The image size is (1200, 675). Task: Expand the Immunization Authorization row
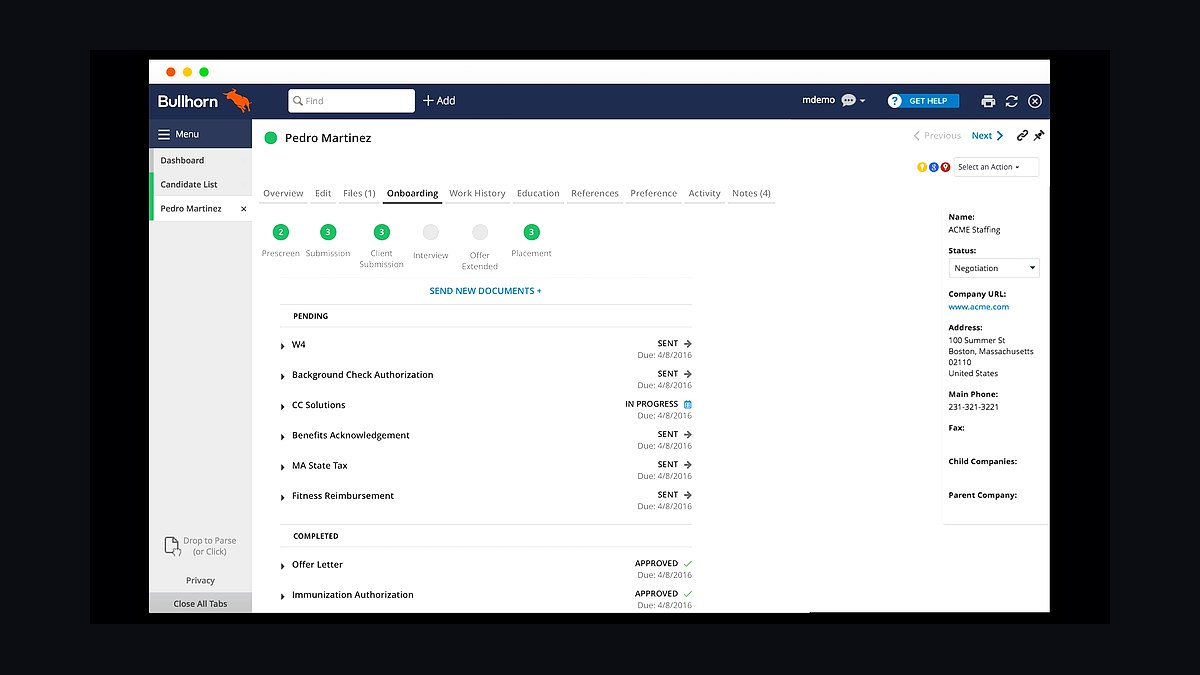pyautogui.click(x=283, y=596)
